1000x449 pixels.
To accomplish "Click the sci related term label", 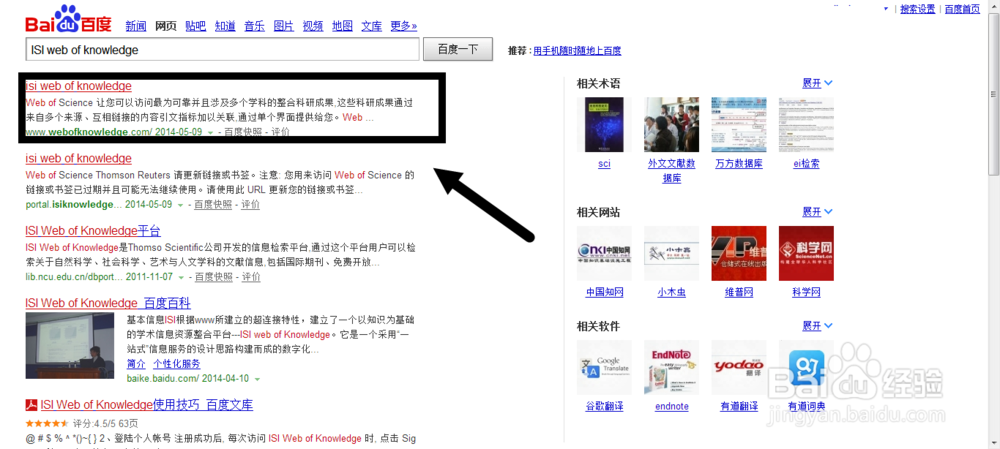I will point(604,164).
